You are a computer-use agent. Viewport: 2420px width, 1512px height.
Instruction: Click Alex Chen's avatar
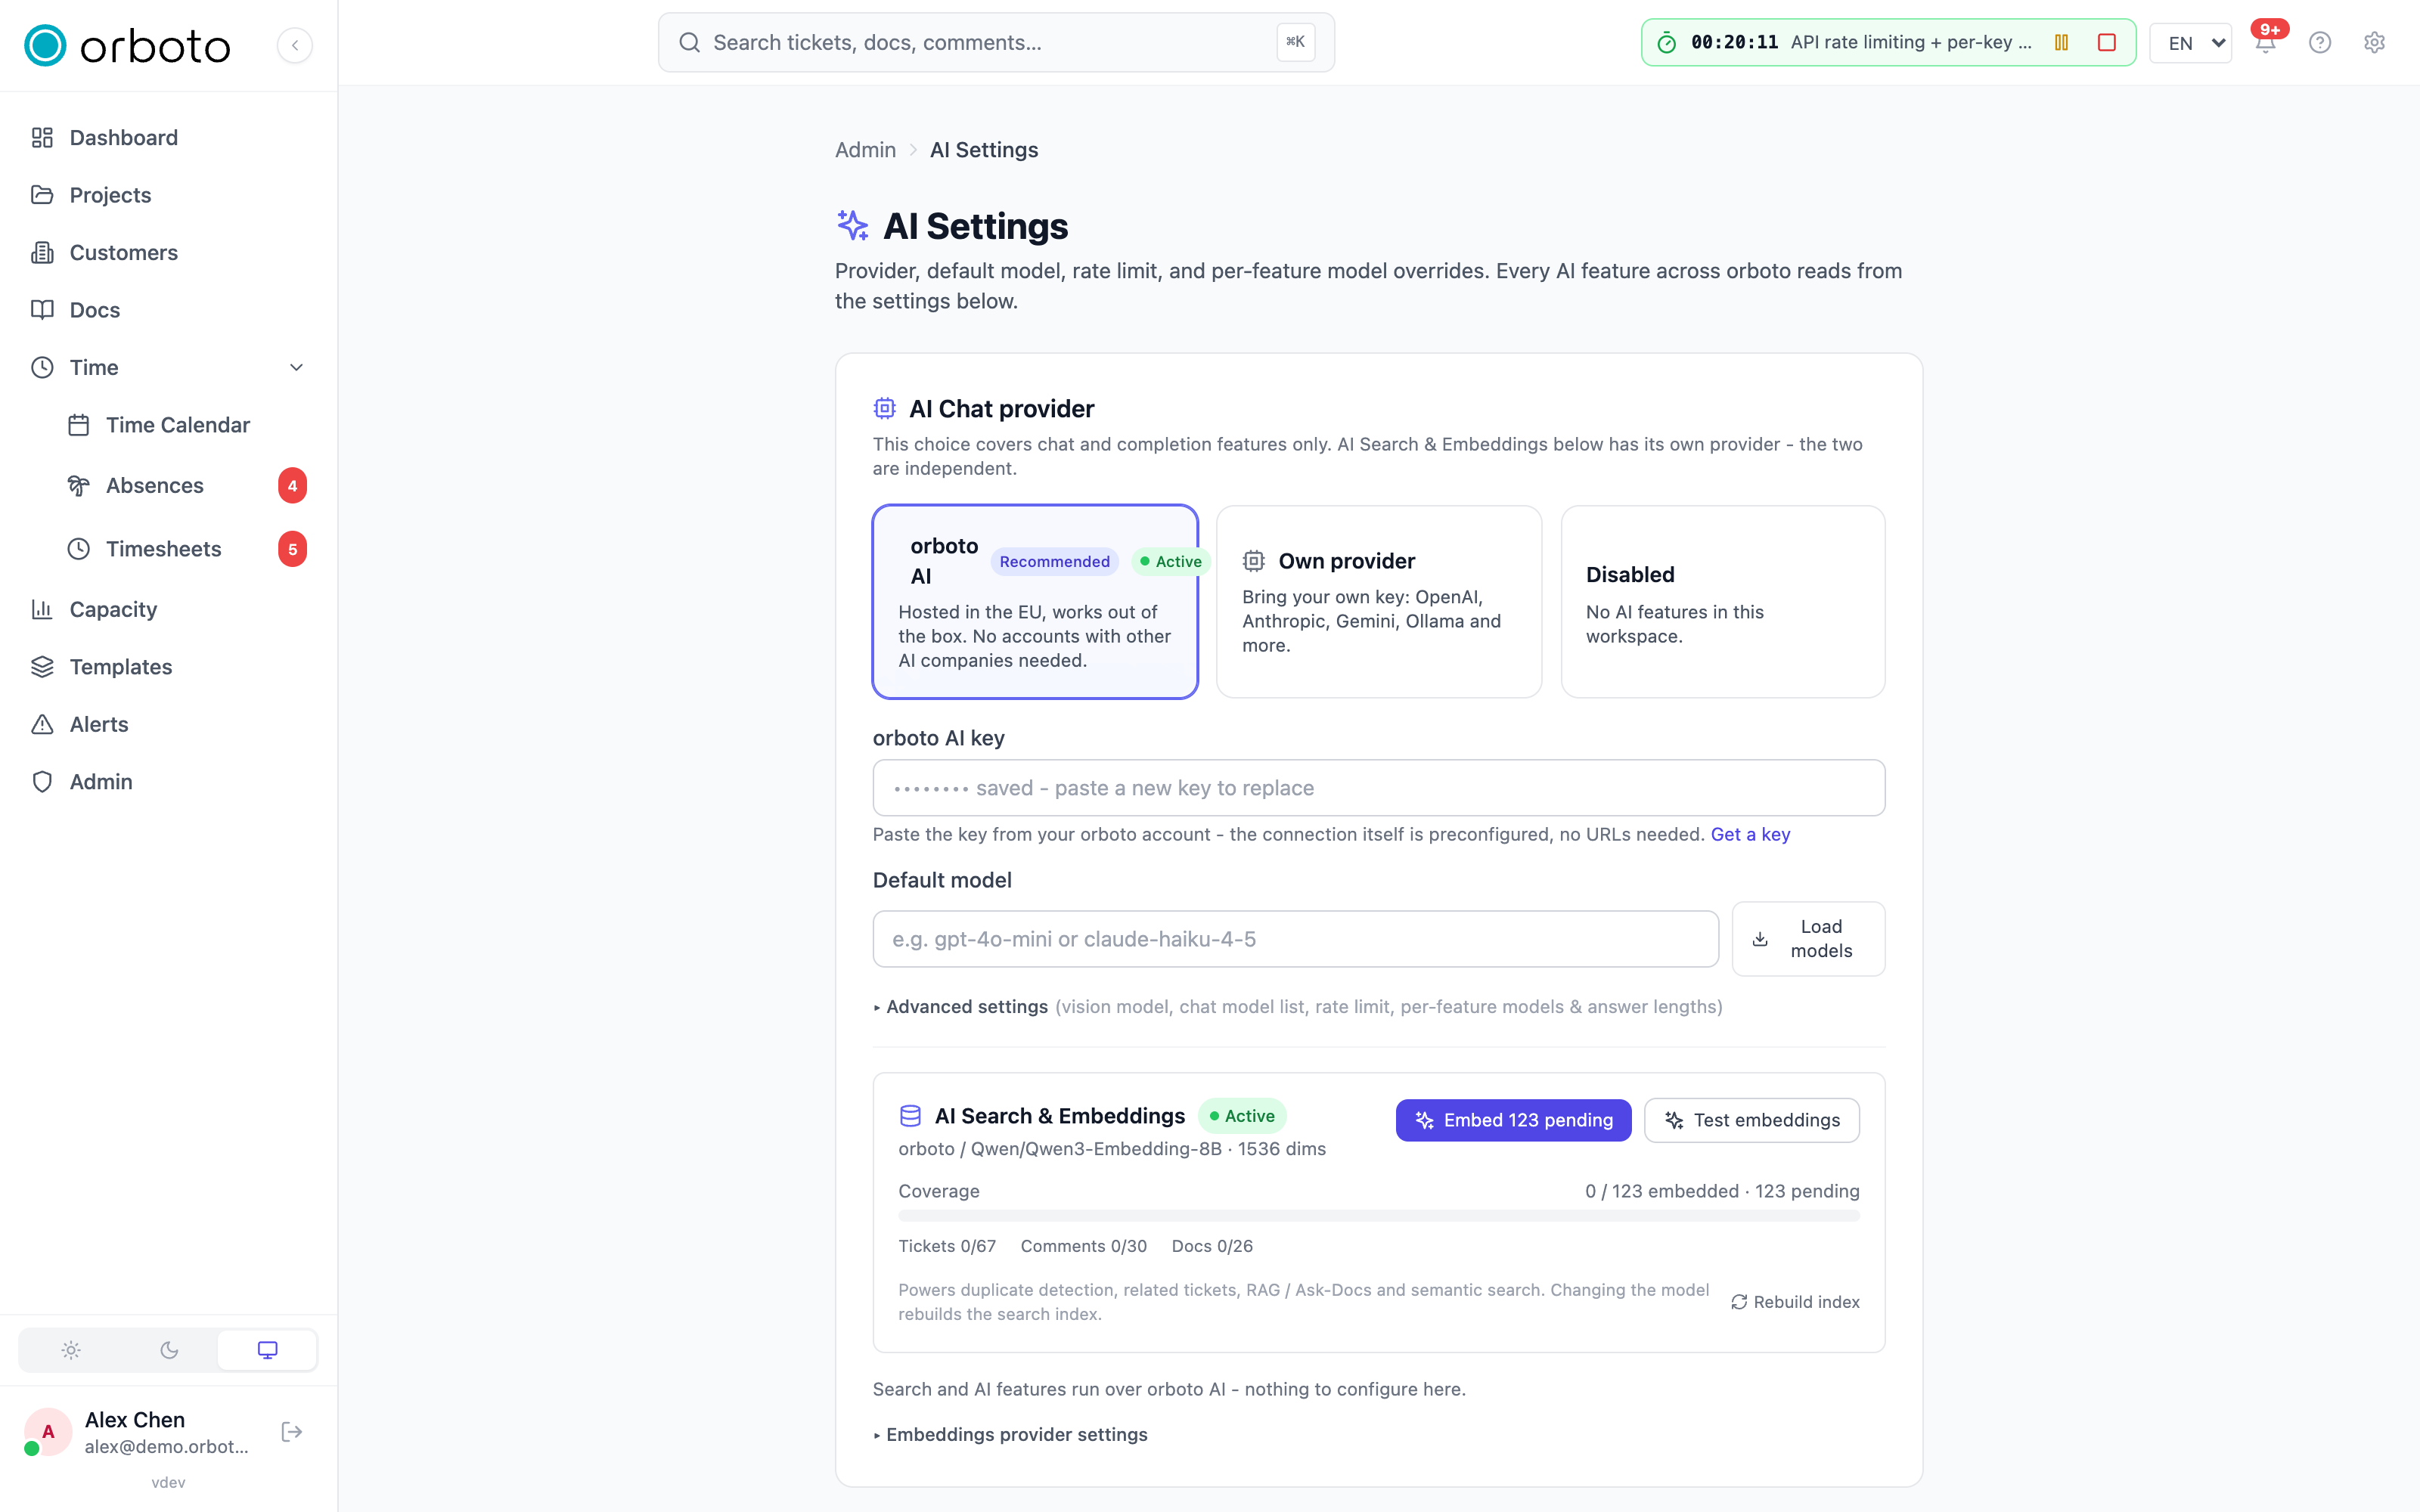point(47,1432)
